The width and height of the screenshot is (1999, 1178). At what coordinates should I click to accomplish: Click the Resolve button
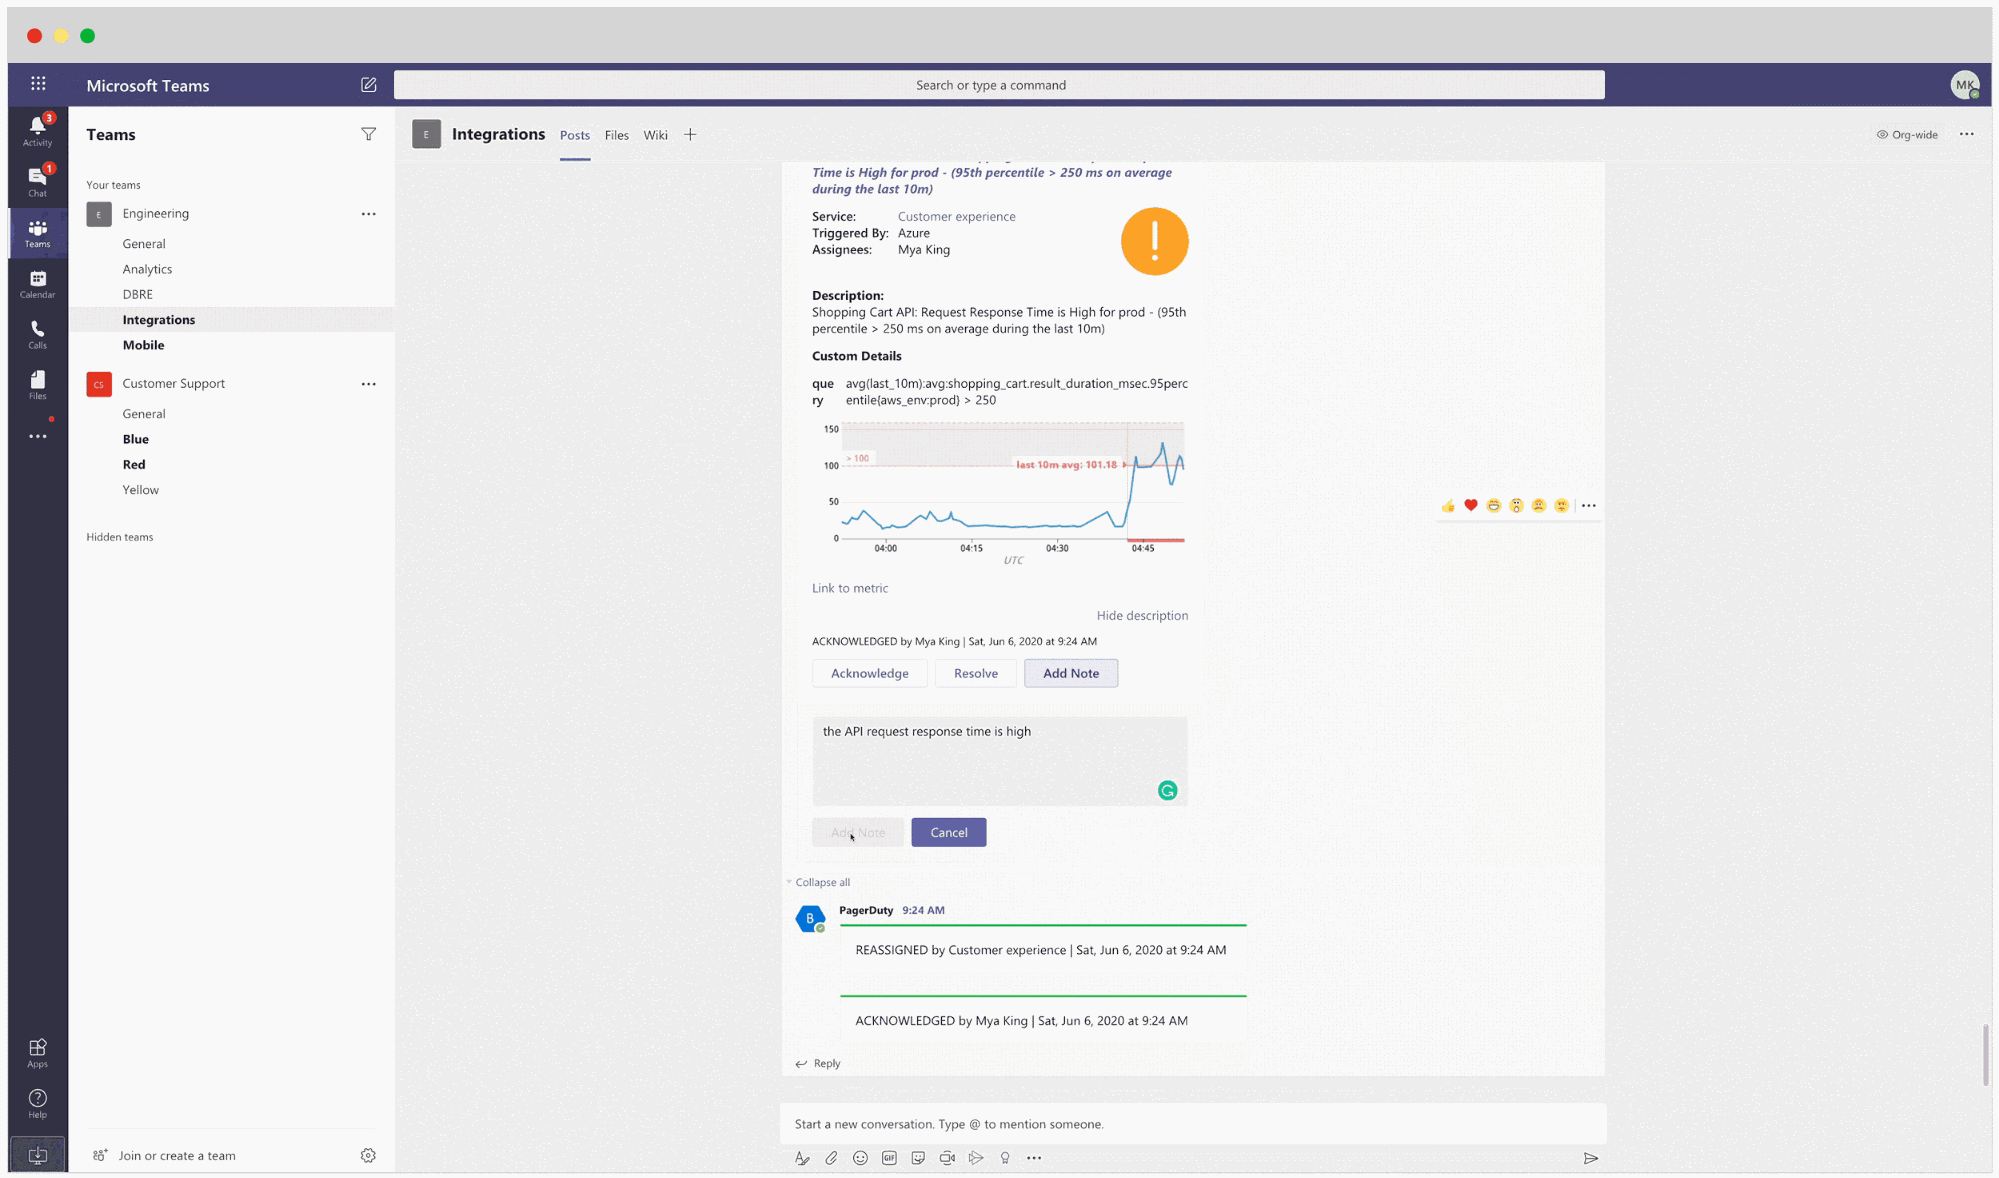pyautogui.click(x=975, y=673)
